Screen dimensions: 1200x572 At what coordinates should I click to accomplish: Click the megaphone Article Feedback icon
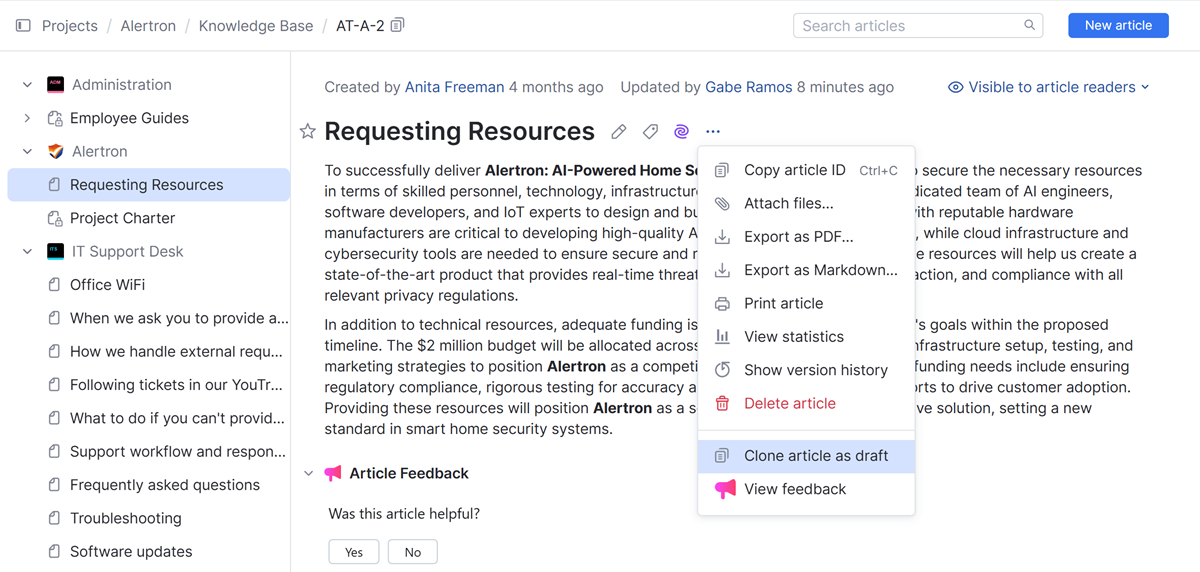point(333,473)
